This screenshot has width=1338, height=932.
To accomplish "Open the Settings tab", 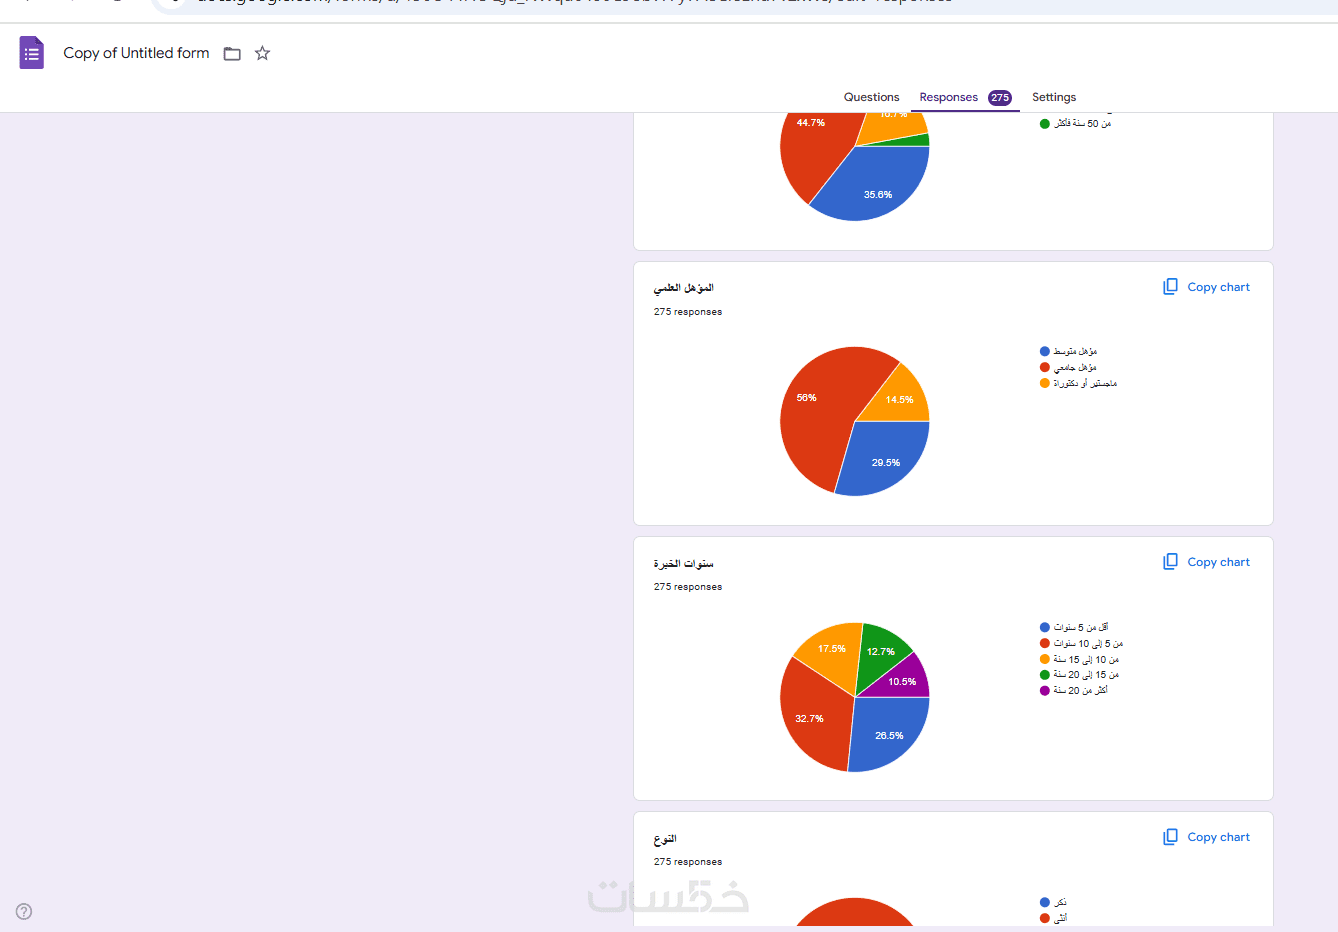I will point(1054,97).
